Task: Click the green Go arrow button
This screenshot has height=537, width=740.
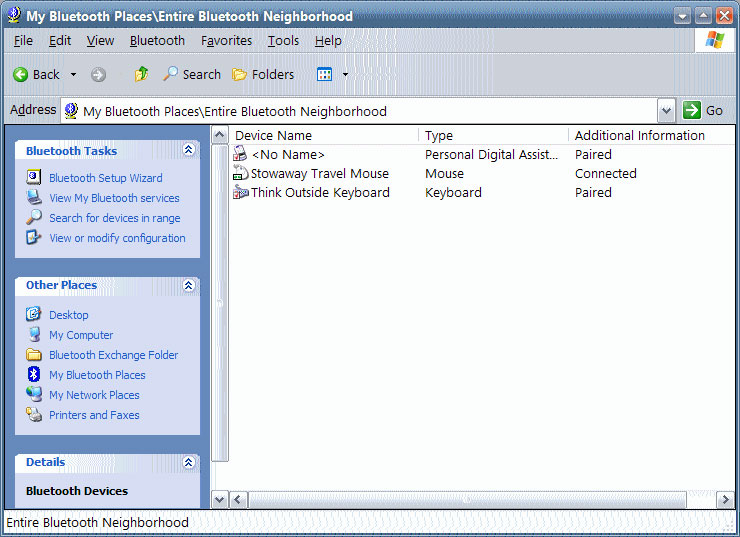Action: 692,110
